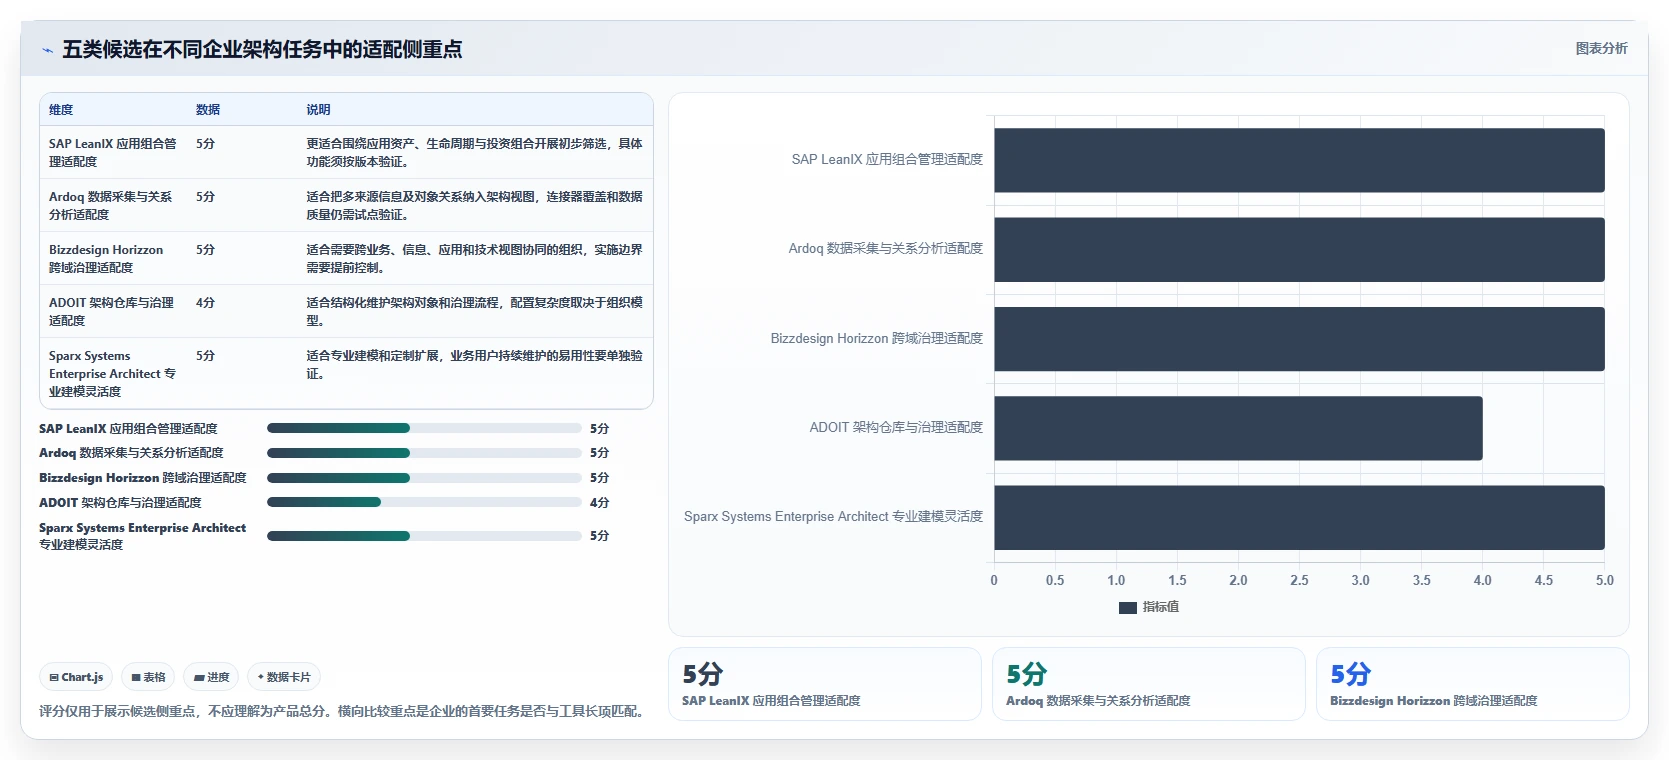Click the Bizzdesign Horizzon 5分 data card
The image size is (1669, 760).
(x=1473, y=684)
